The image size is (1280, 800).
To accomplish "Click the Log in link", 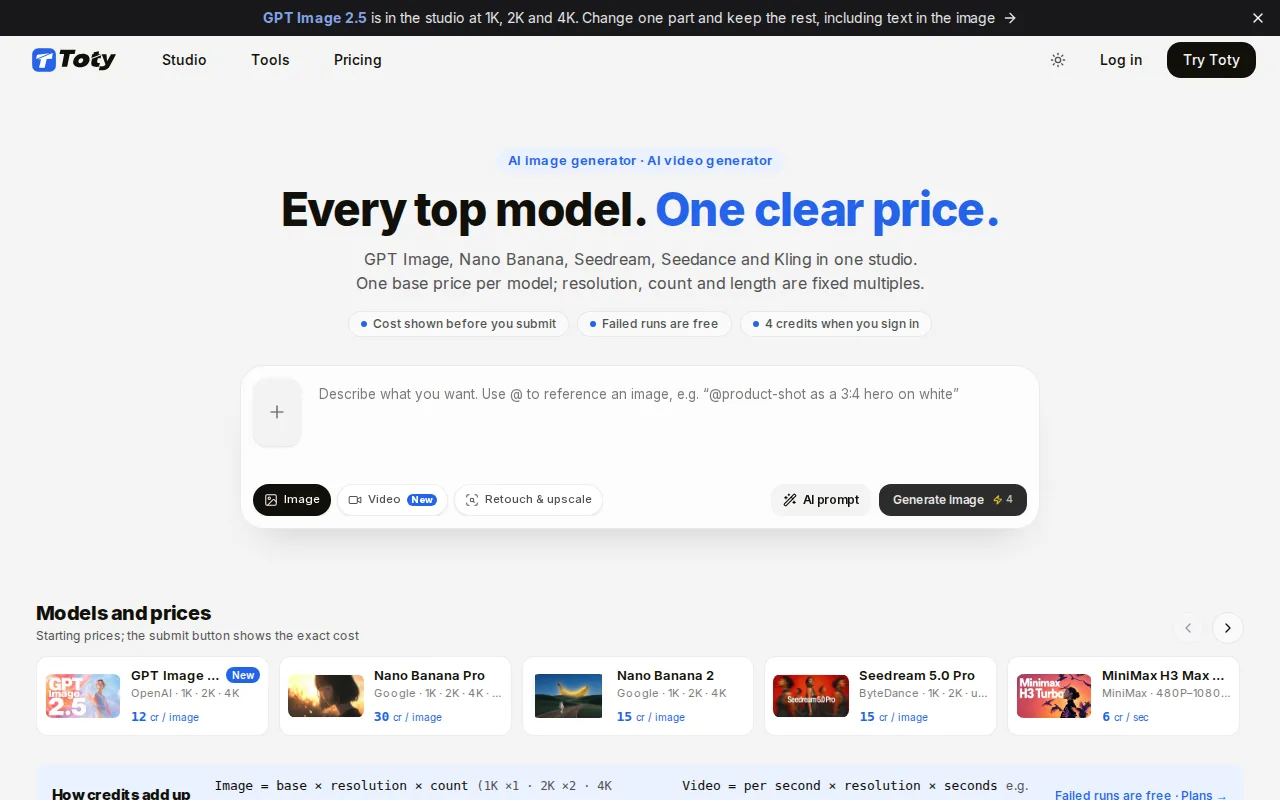I will tap(1121, 60).
